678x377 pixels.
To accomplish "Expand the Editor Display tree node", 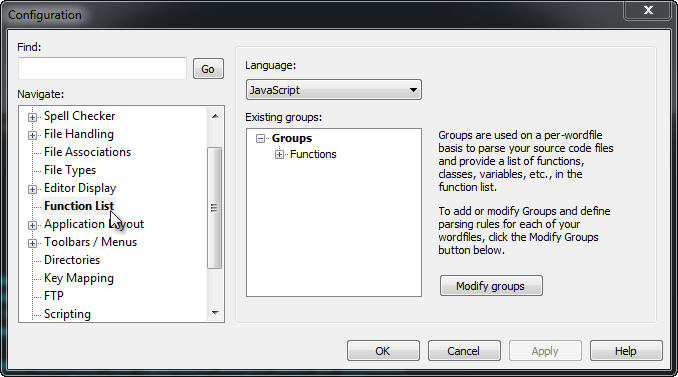I will pos(32,189).
